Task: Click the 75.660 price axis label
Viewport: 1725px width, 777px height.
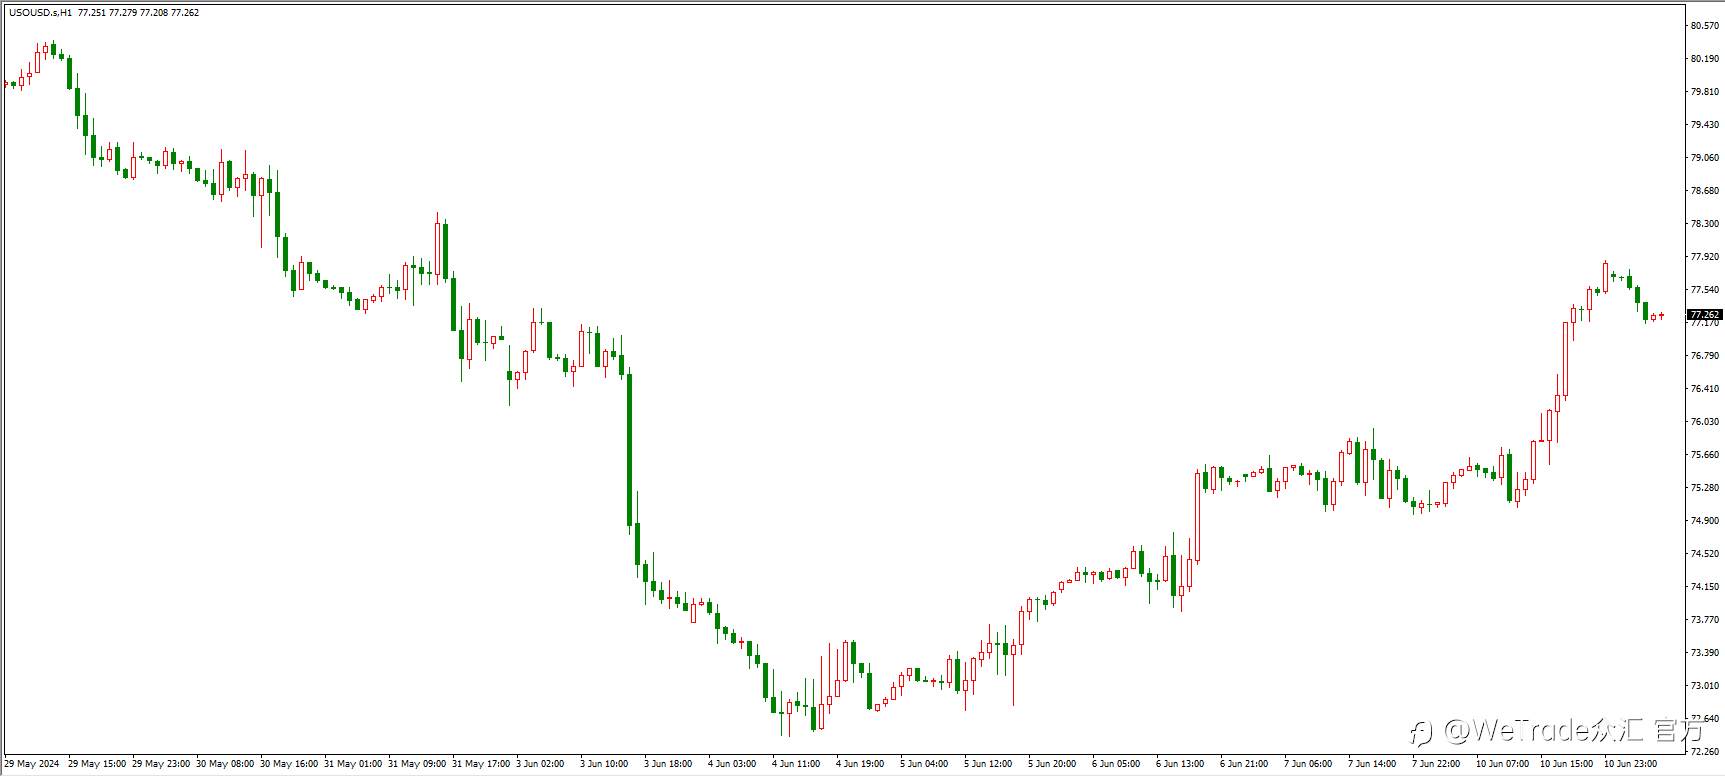Action: (x=1704, y=455)
